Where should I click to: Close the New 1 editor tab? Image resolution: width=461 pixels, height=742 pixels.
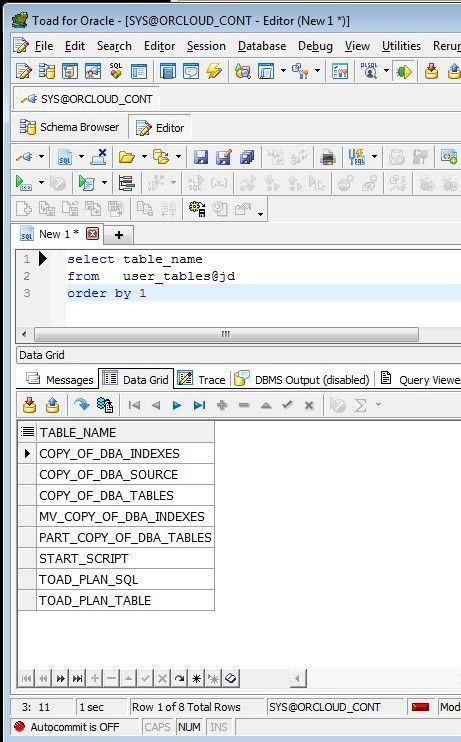(93, 234)
